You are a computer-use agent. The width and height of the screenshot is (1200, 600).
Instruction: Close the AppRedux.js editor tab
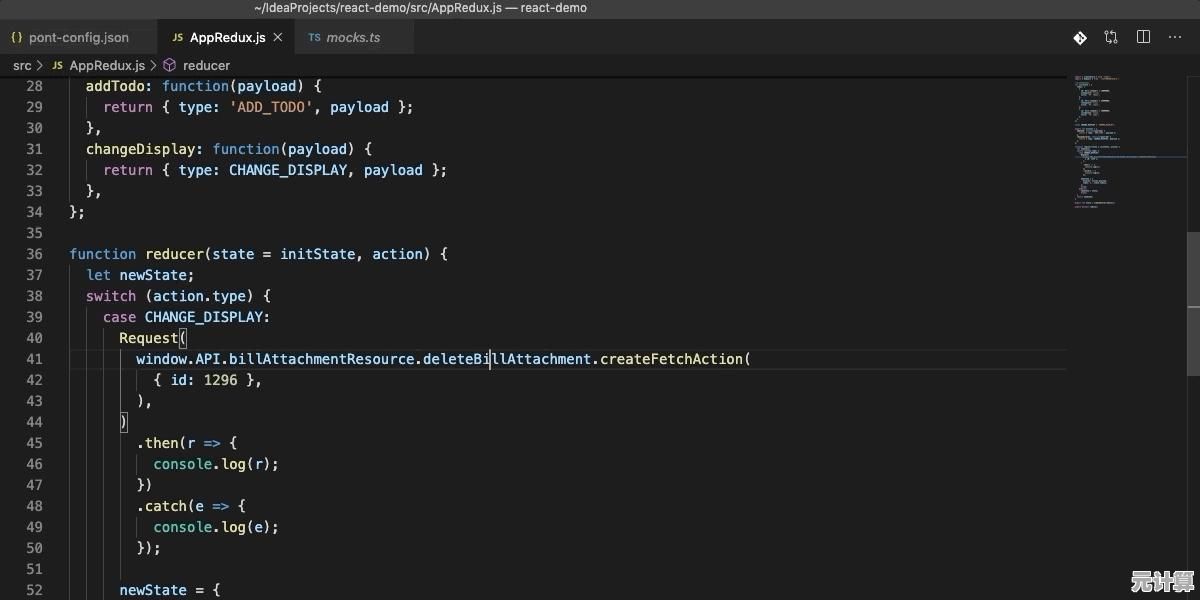(278, 38)
